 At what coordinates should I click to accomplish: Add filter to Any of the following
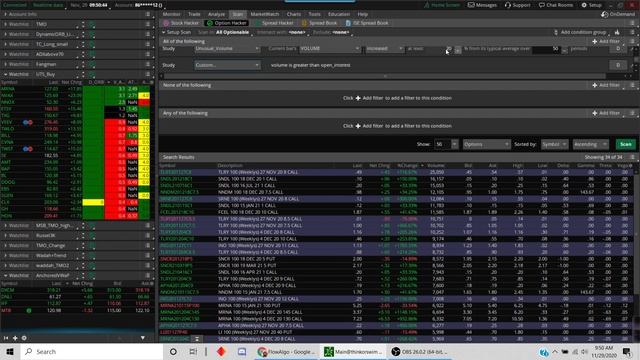click(x=606, y=113)
